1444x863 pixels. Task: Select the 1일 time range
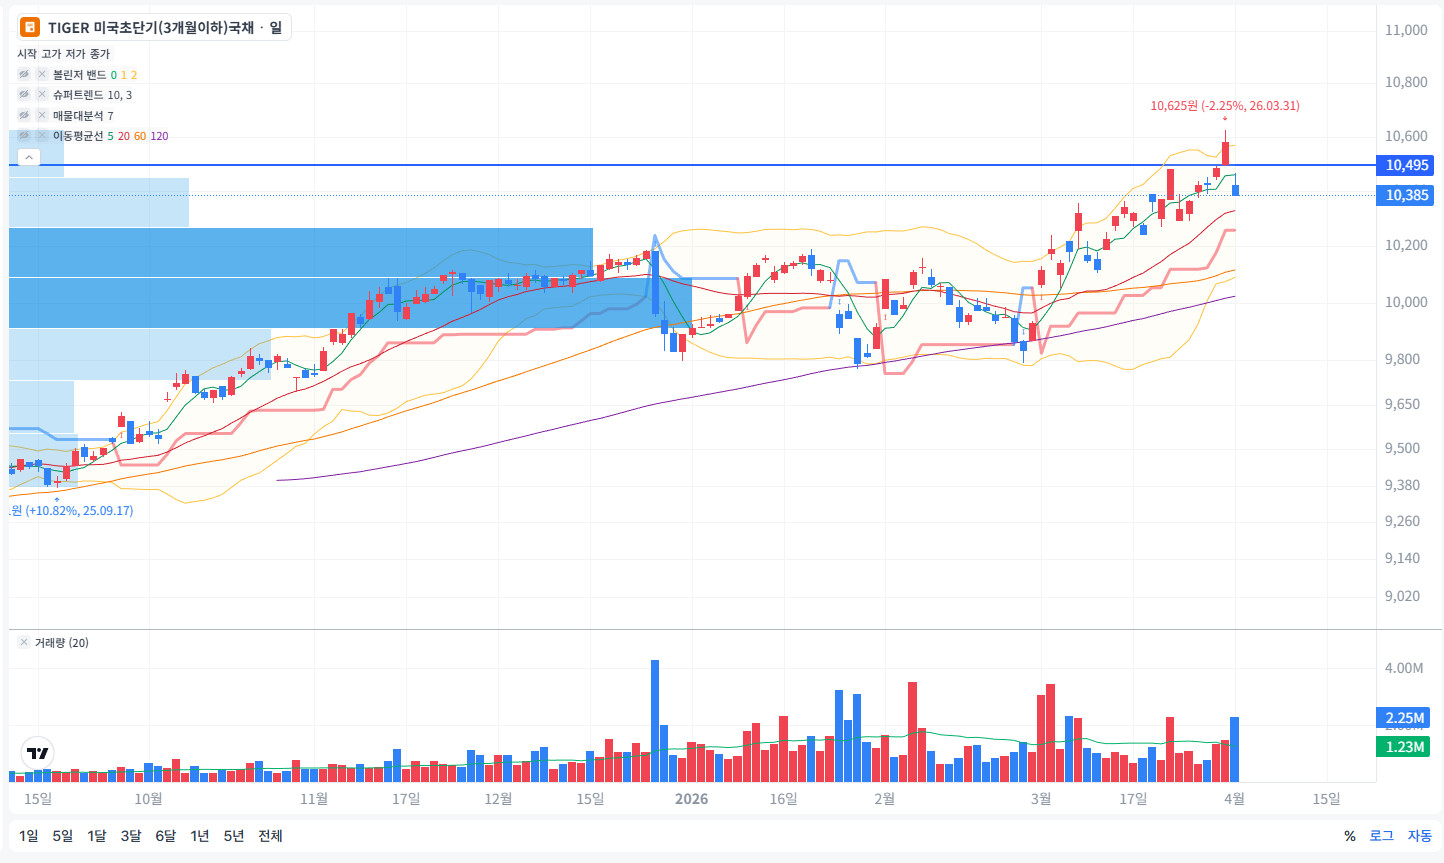coord(29,836)
